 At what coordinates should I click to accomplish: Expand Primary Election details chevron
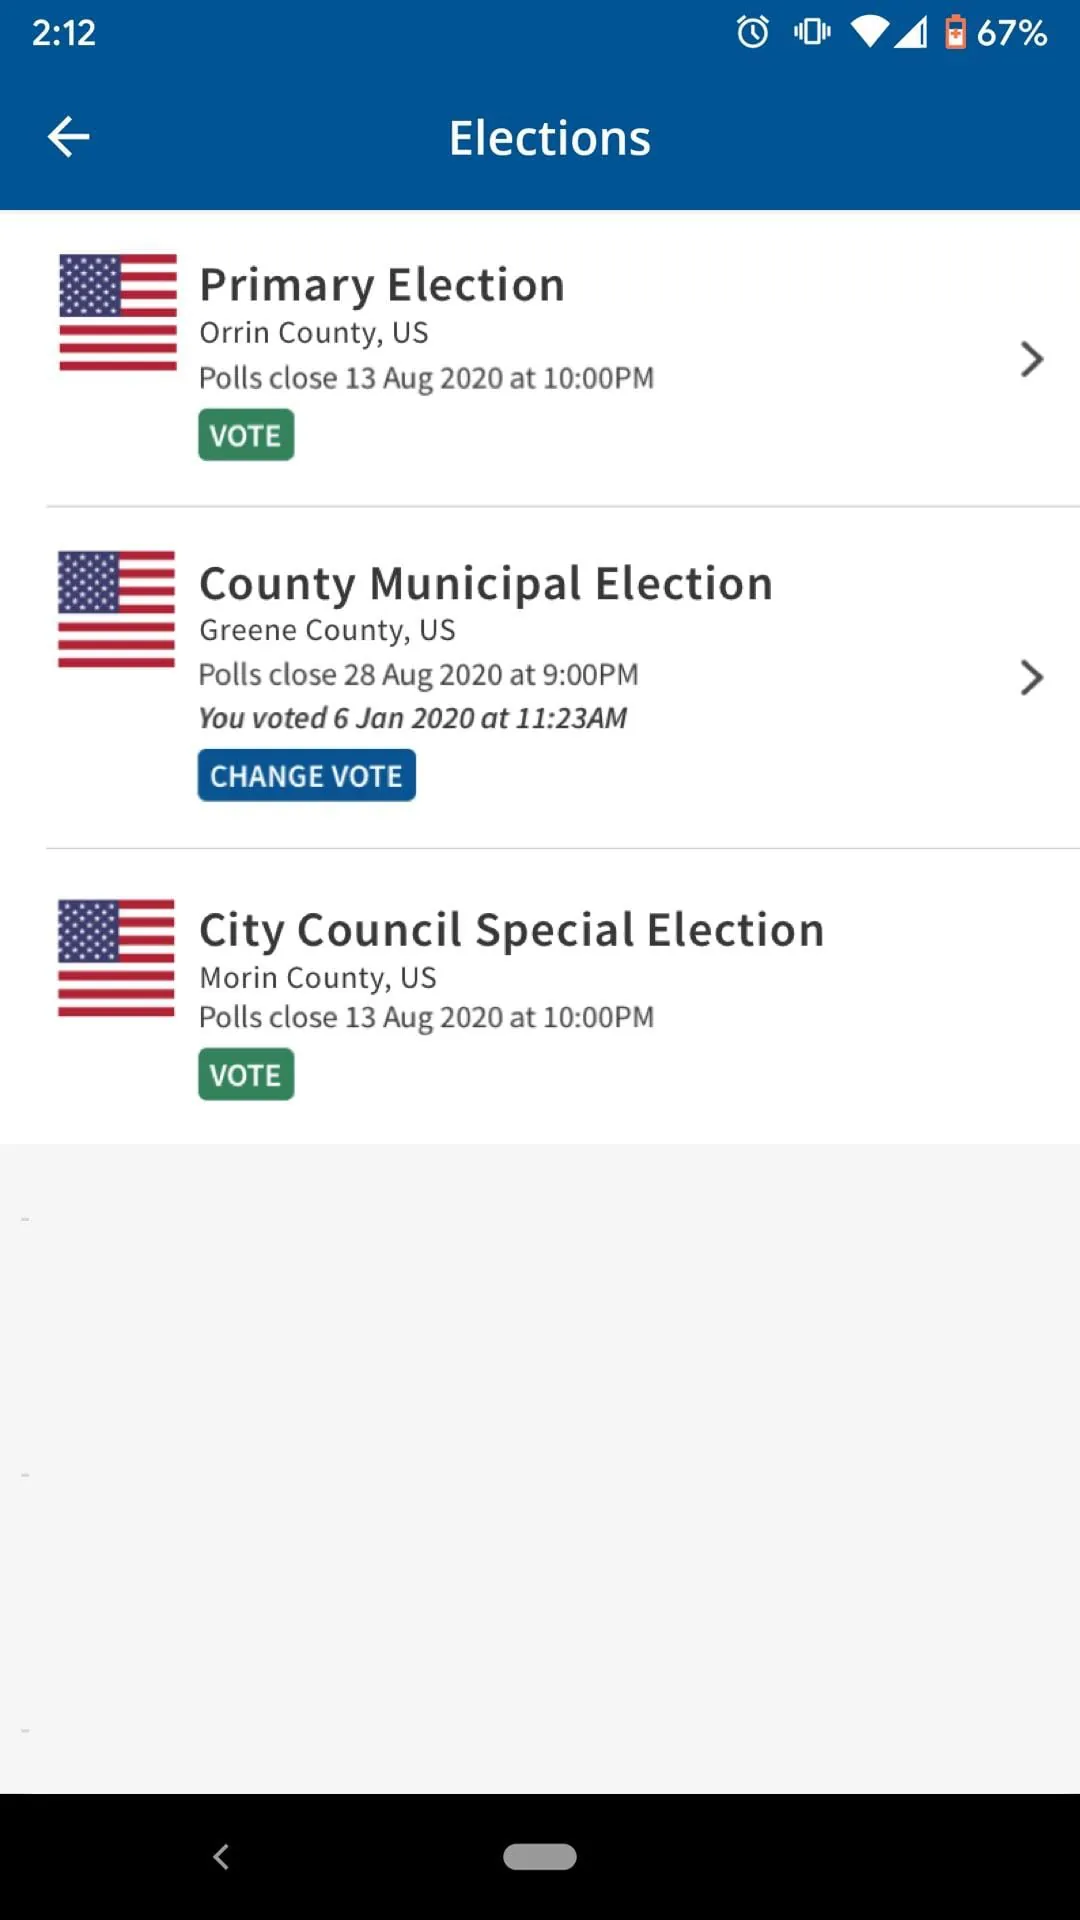[1031, 359]
